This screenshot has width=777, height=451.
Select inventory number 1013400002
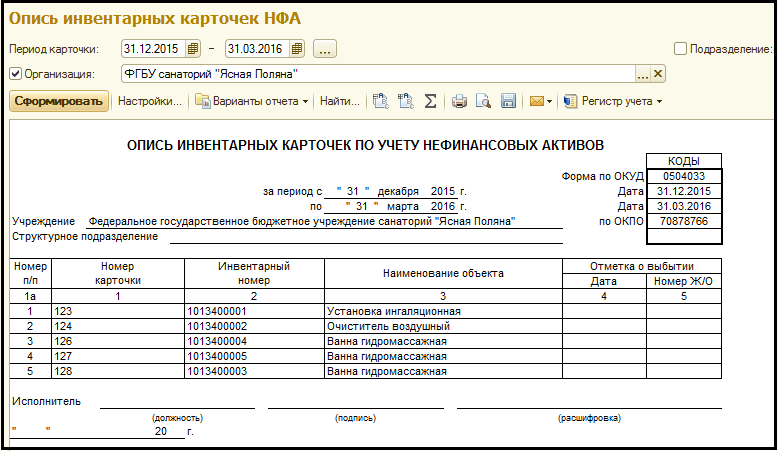[x=254, y=326]
